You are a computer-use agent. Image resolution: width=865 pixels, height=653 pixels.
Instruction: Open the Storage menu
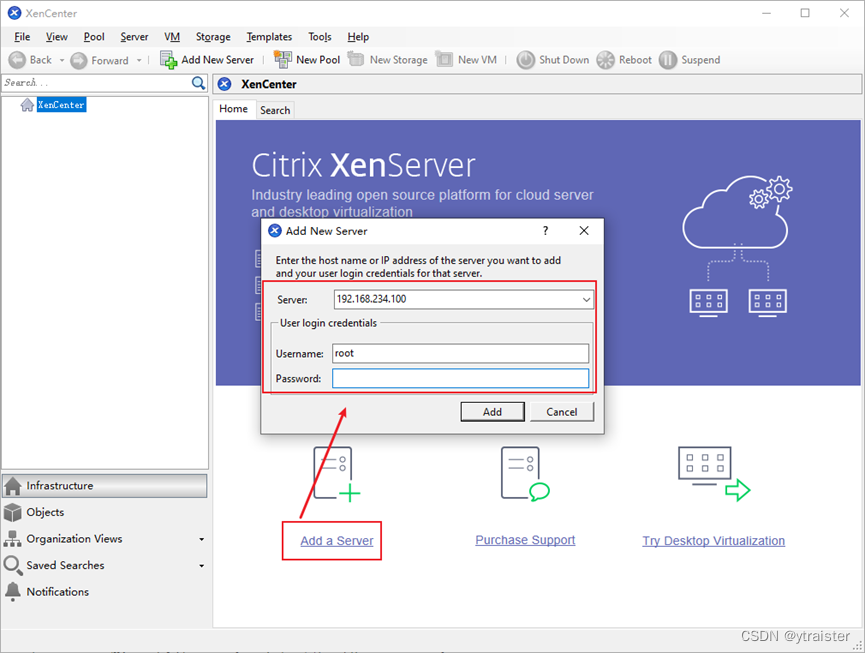(213, 36)
